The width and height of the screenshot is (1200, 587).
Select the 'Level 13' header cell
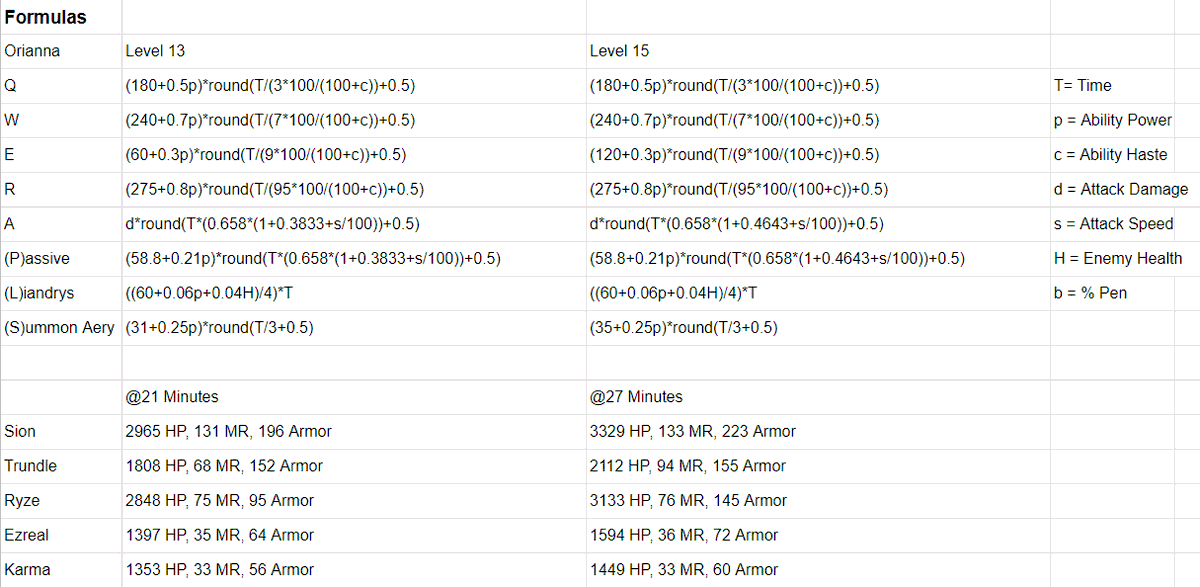click(x=353, y=51)
